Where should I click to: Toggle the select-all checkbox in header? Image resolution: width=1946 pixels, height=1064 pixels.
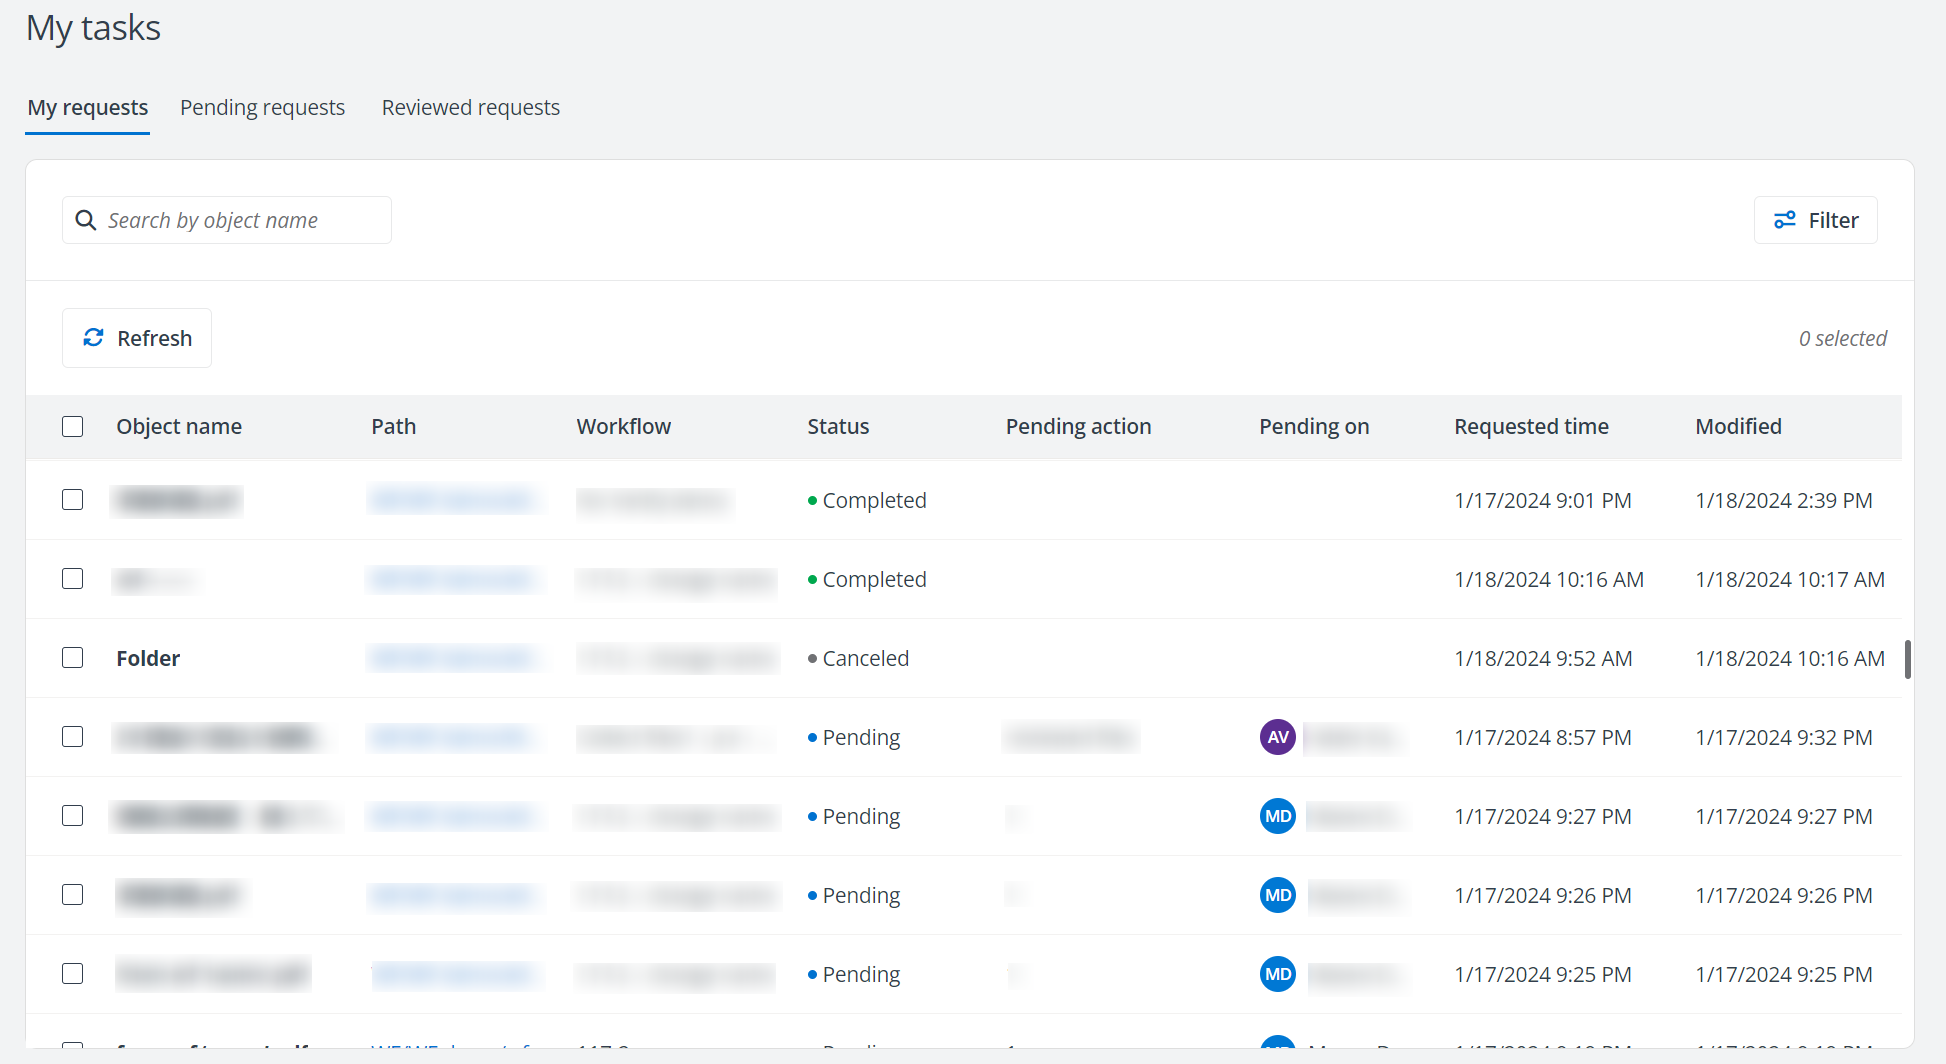(73, 426)
